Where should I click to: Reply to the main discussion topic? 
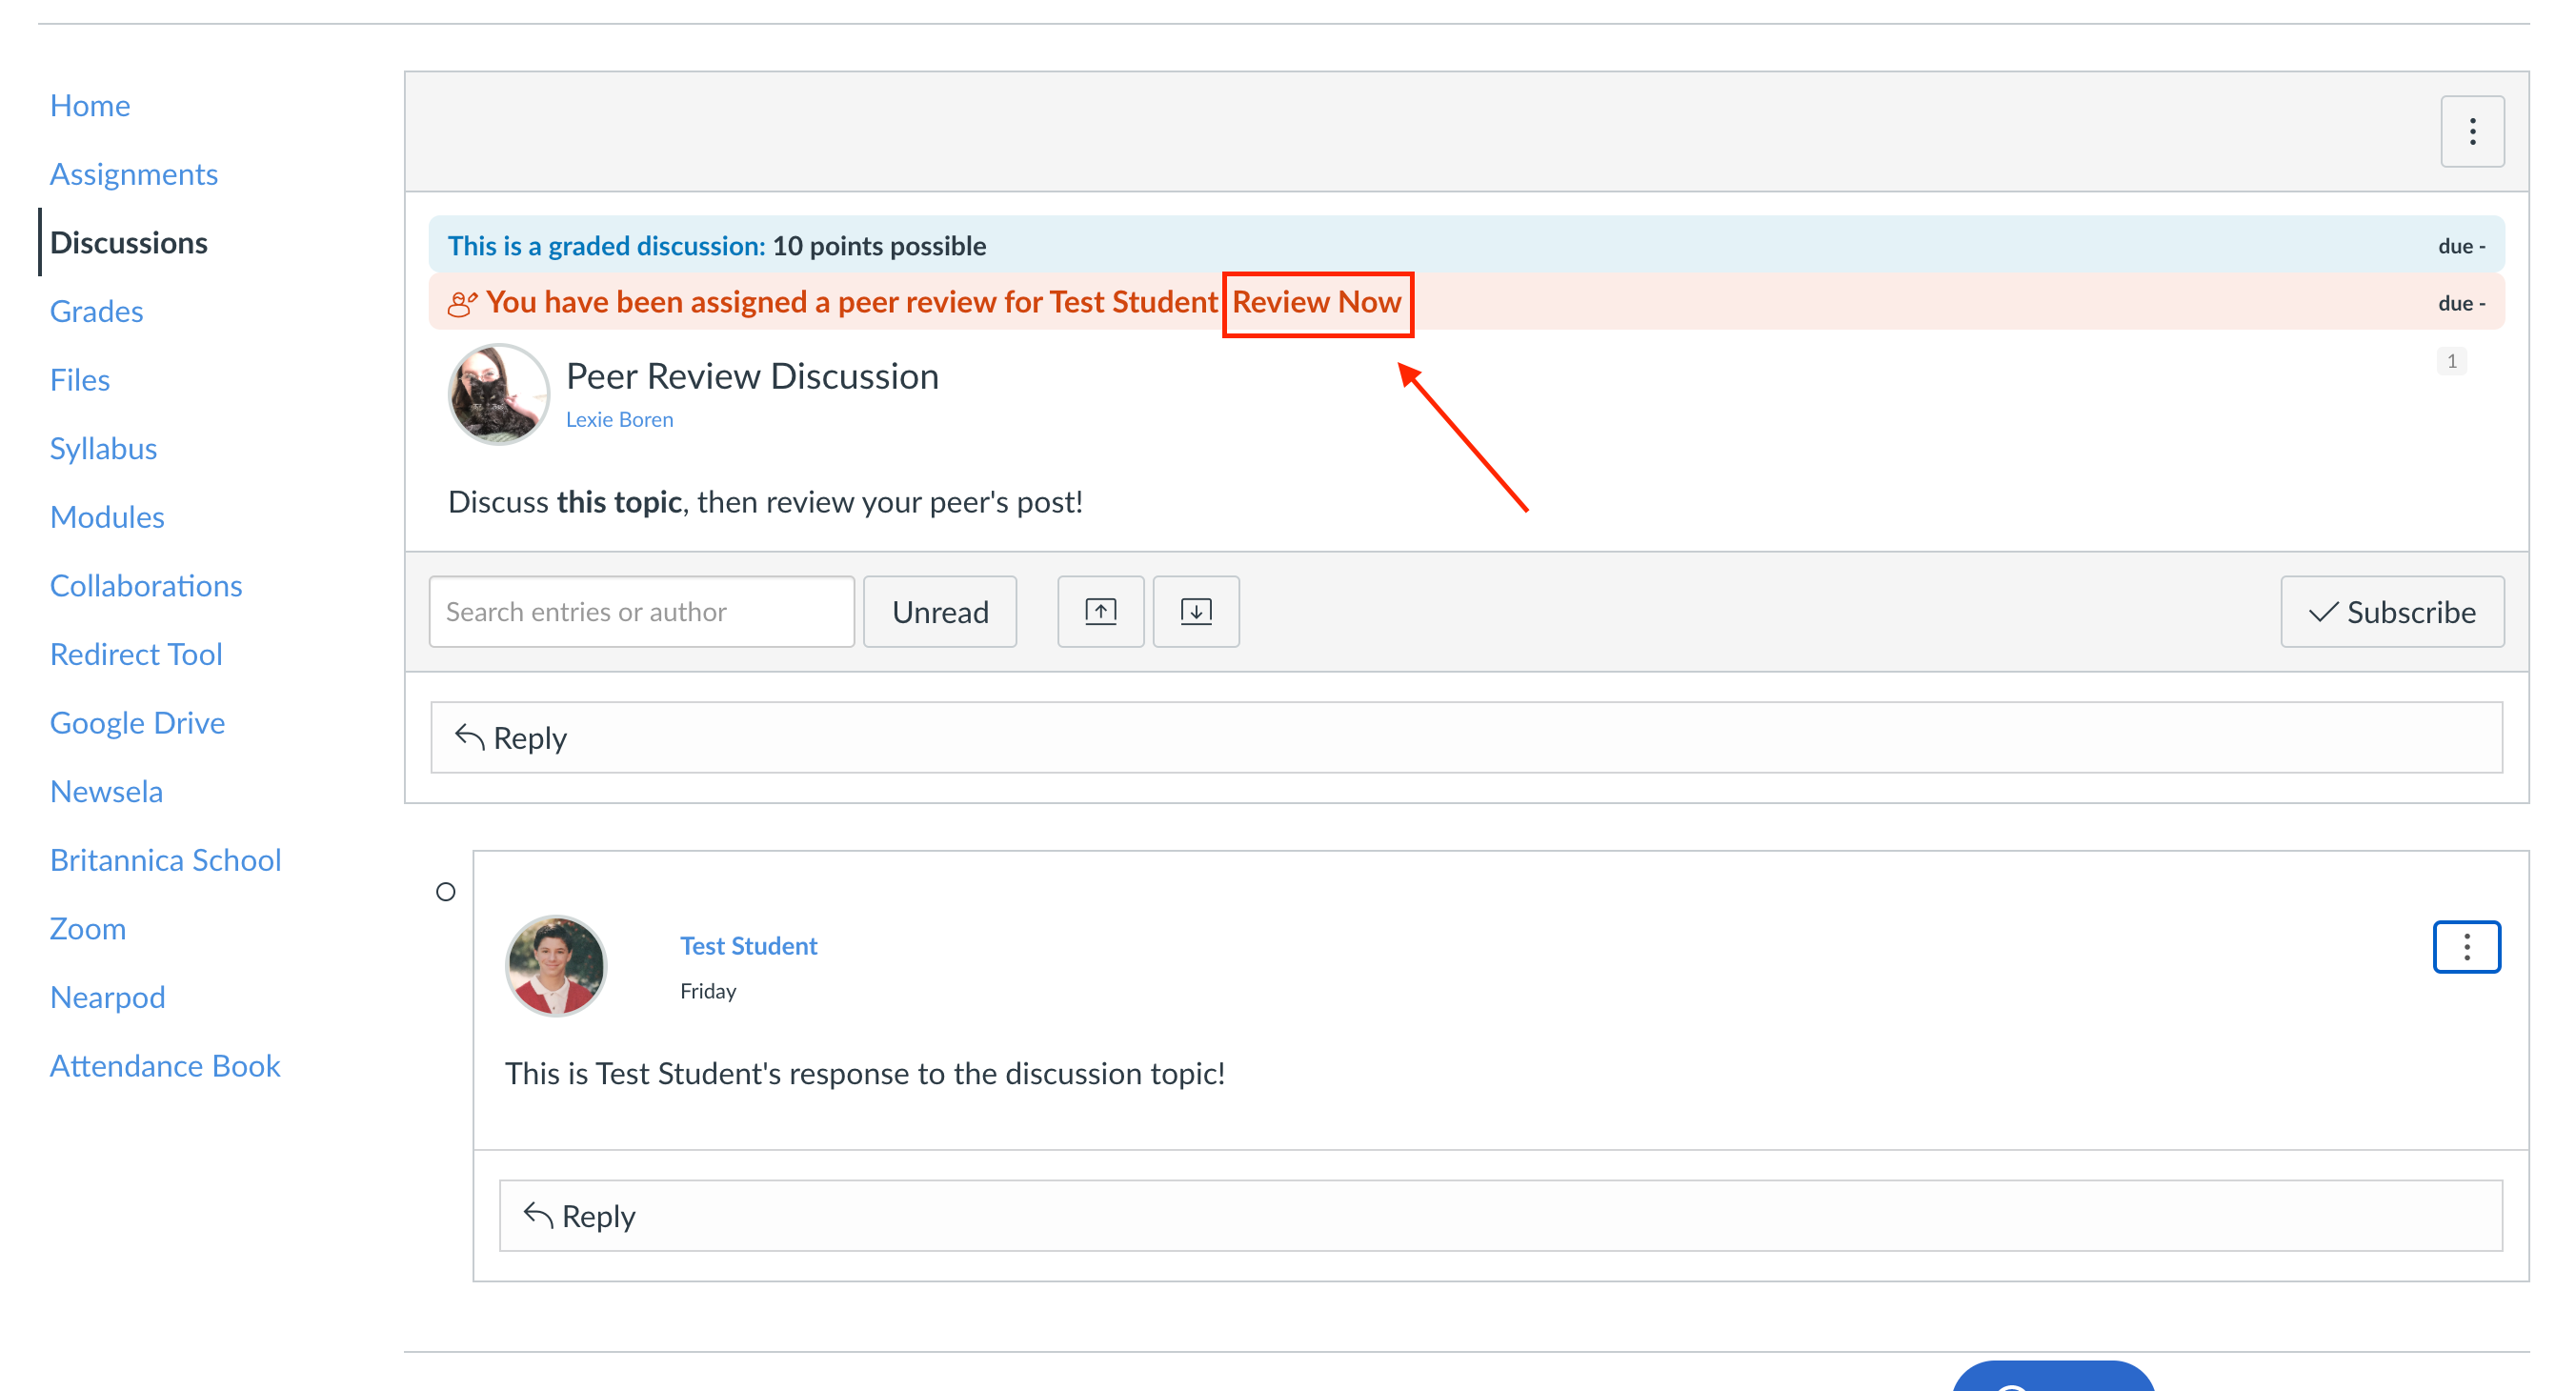pyautogui.click(x=1466, y=737)
